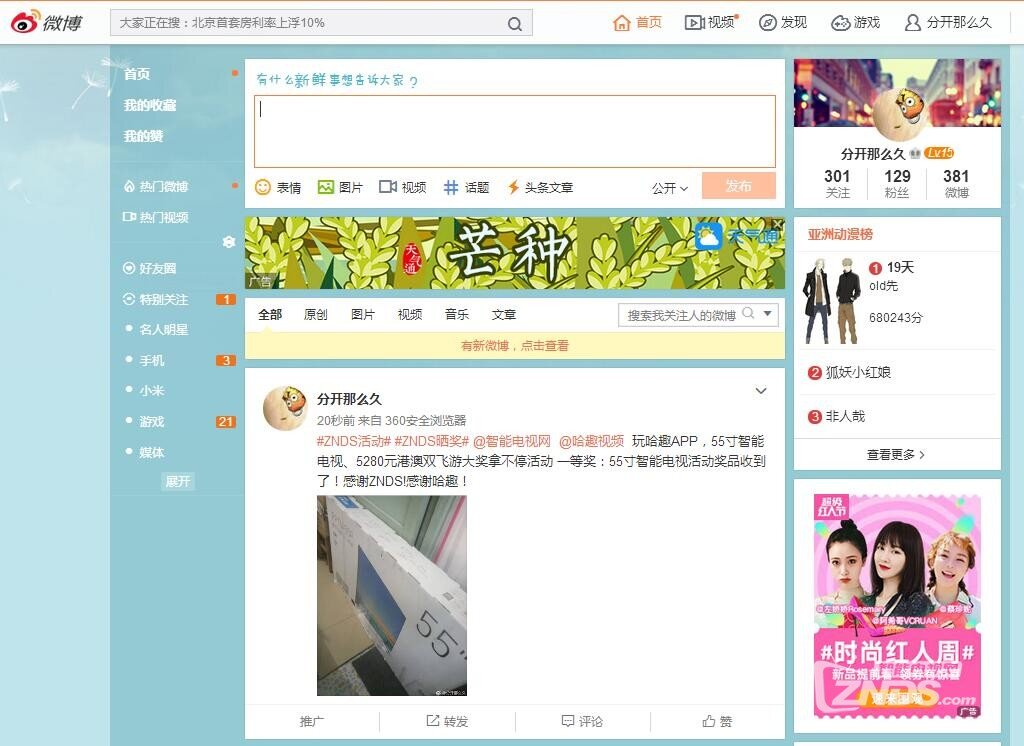Viewport: 1024px width, 746px height.
Task: Switch to the 视频 feed tab
Action: [410, 315]
